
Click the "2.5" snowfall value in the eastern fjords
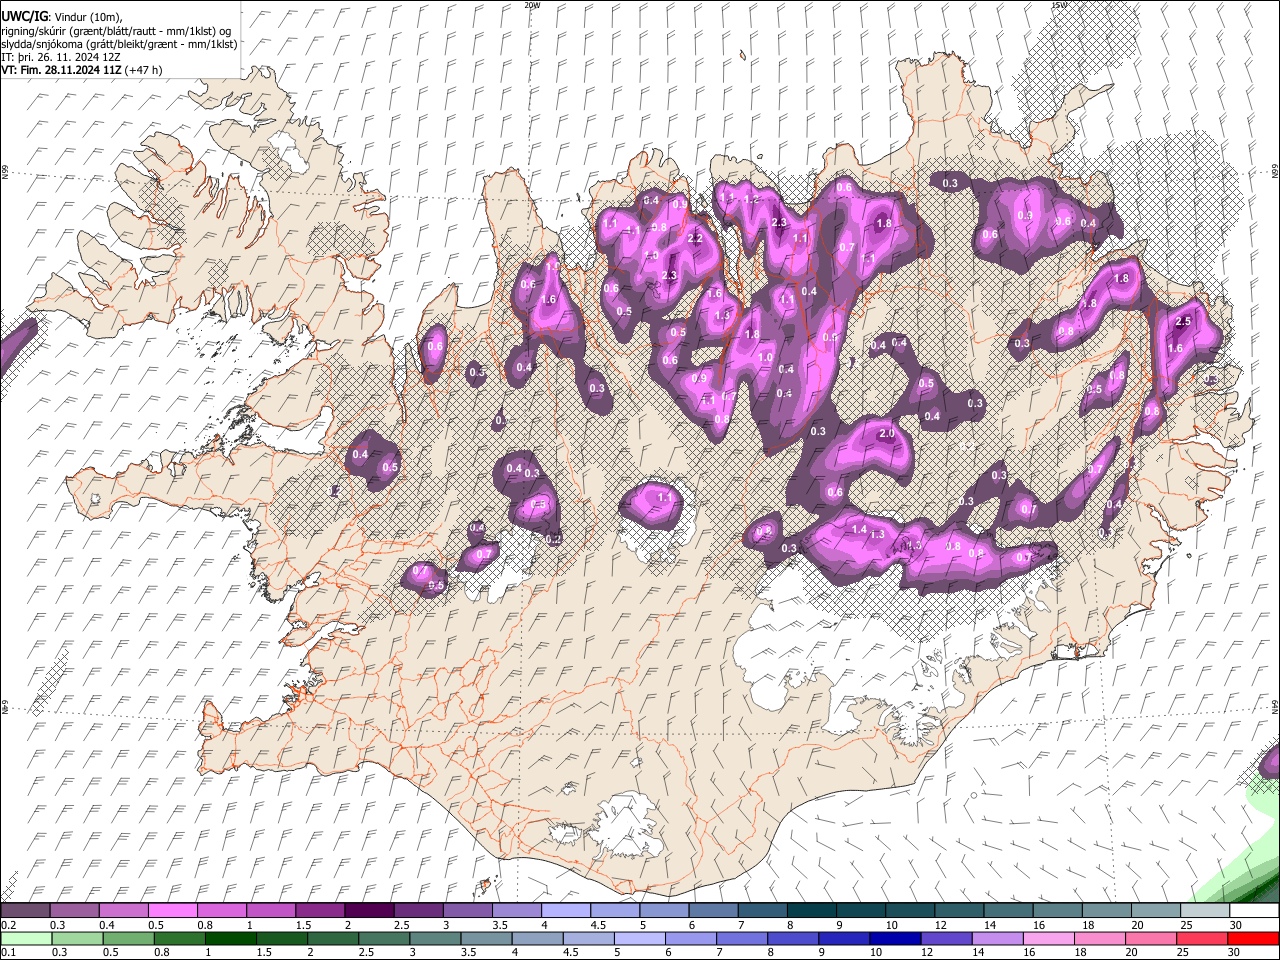click(1184, 322)
